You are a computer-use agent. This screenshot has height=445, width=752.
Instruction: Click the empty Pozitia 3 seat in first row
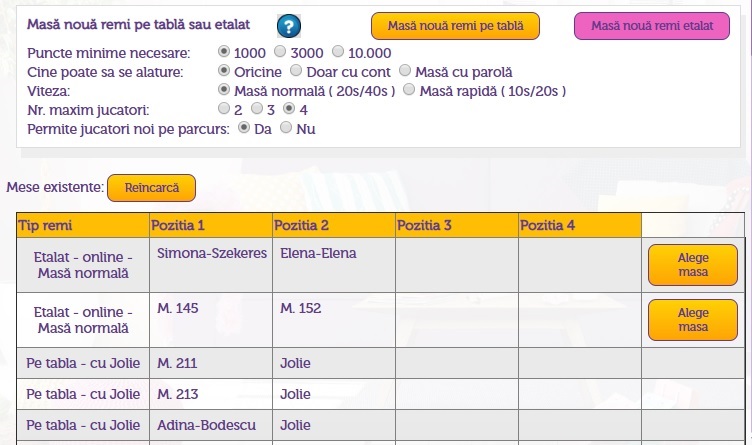[x=457, y=265]
